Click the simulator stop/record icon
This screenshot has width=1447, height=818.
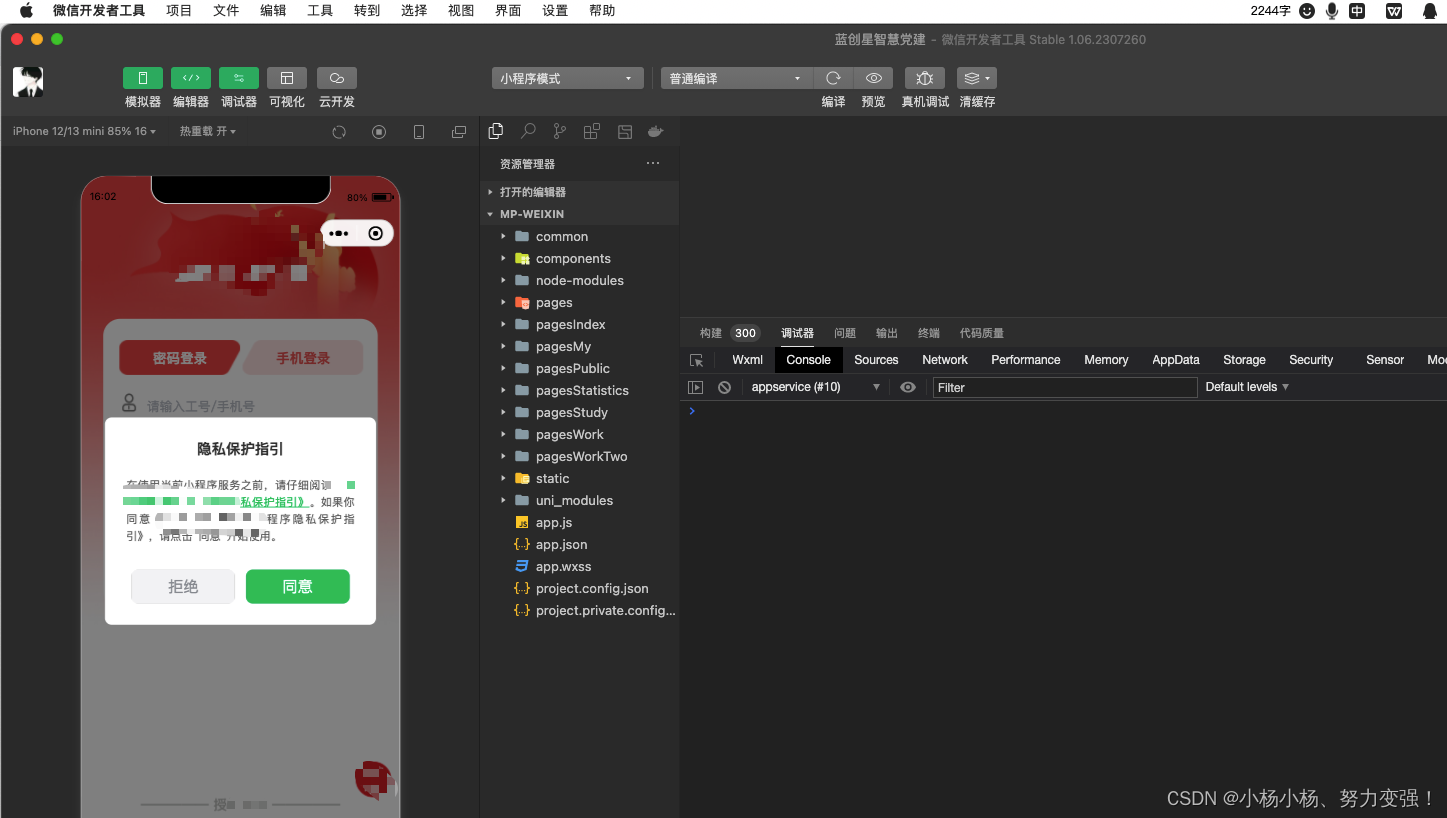pos(379,132)
